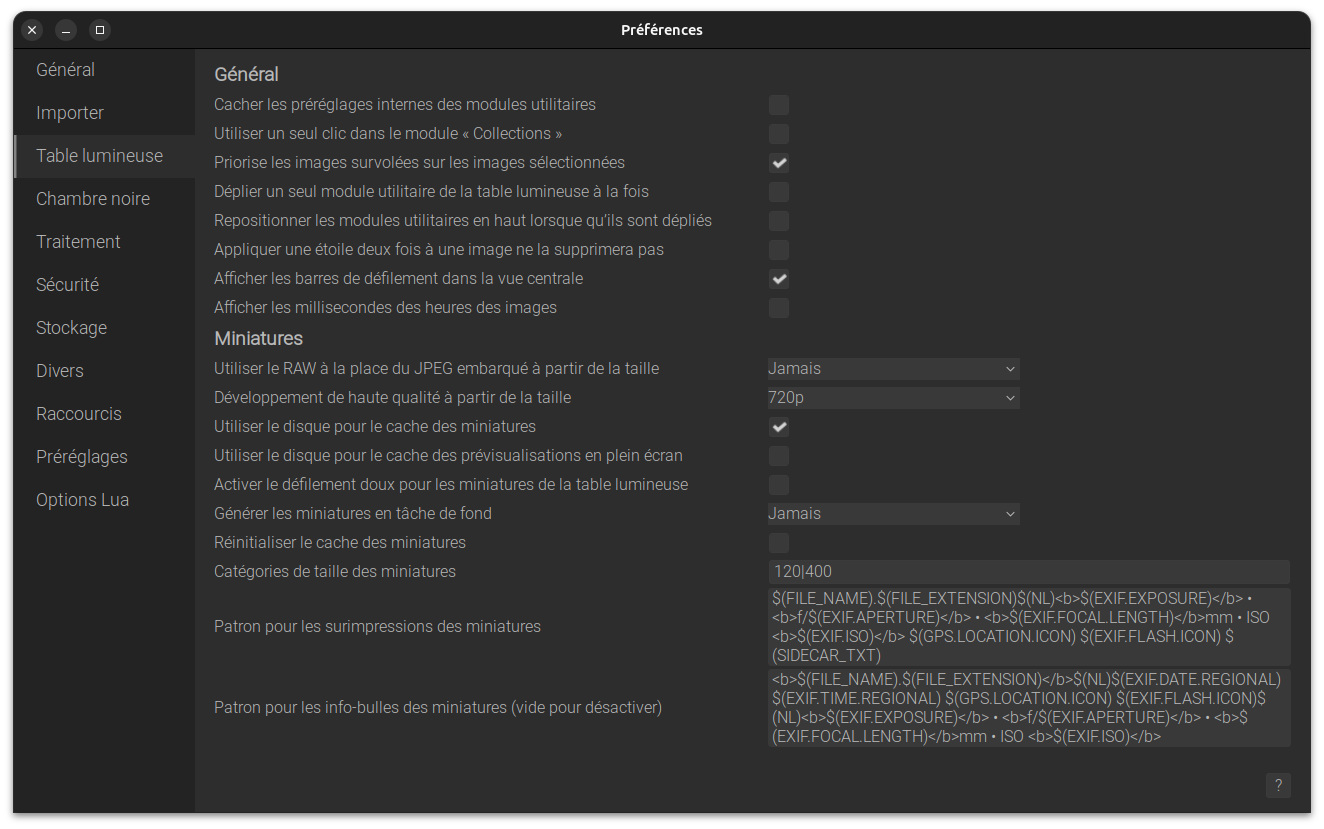Screen dimensions: 1324x829
Task: Click the thumbnail size categories field
Action: (1028, 572)
